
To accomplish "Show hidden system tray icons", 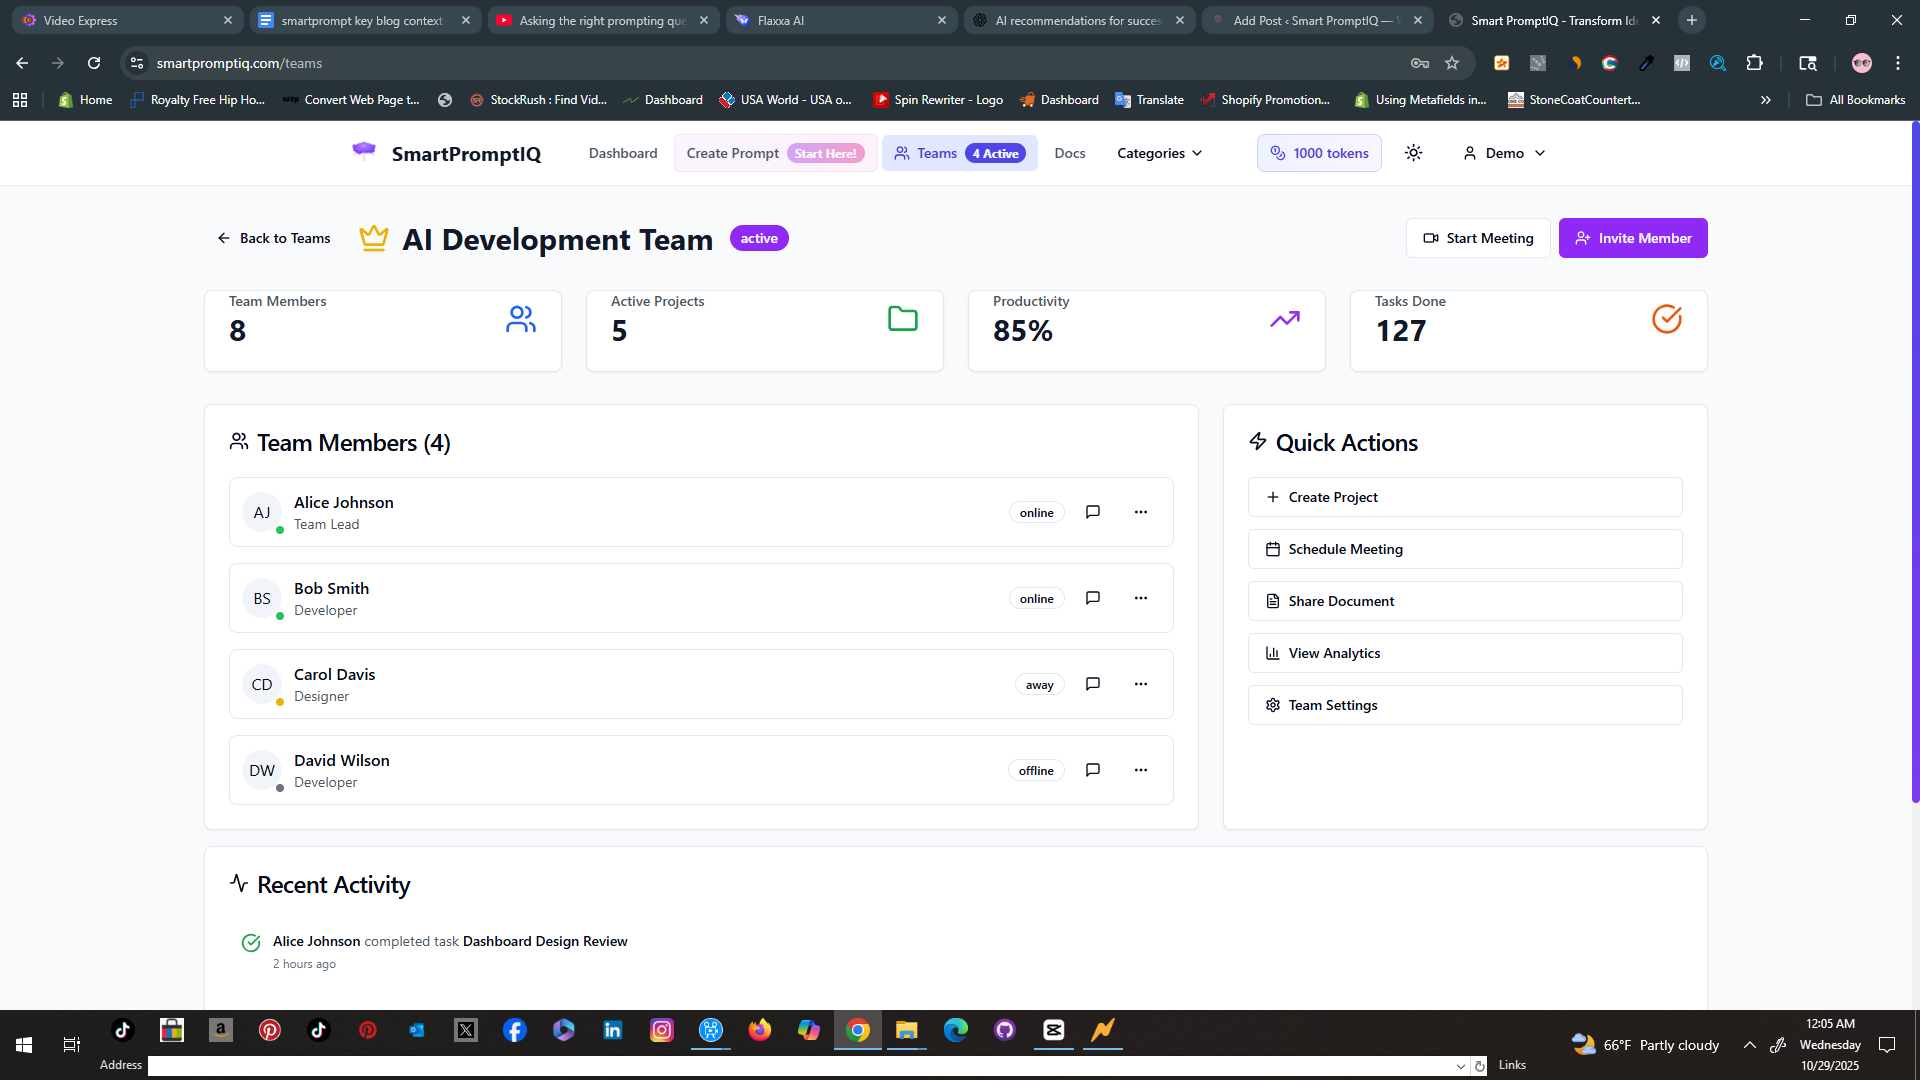I will click(x=1750, y=1045).
